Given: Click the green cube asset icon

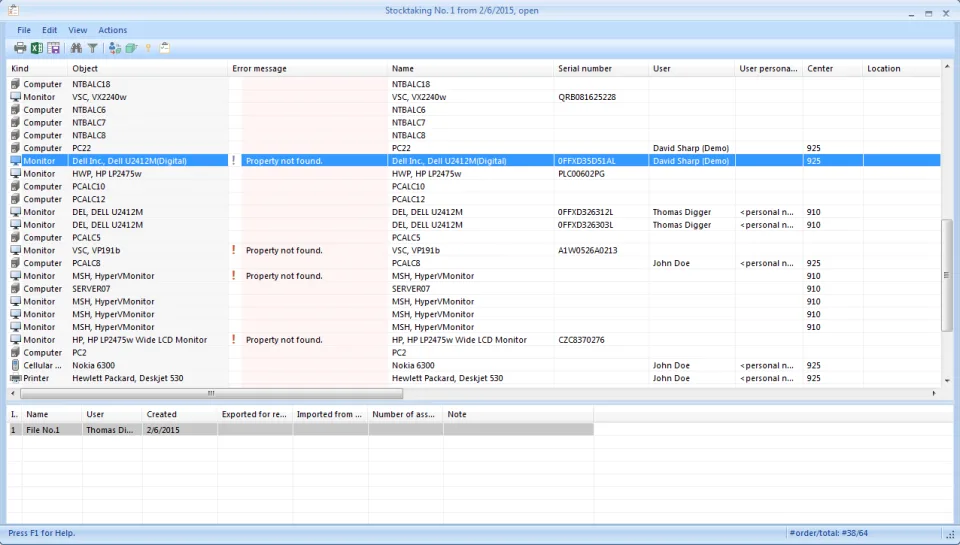Looking at the screenshot, I should [x=131, y=48].
